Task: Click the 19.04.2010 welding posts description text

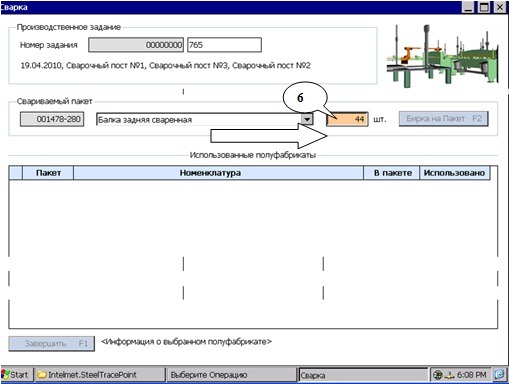Action: point(165,65)
